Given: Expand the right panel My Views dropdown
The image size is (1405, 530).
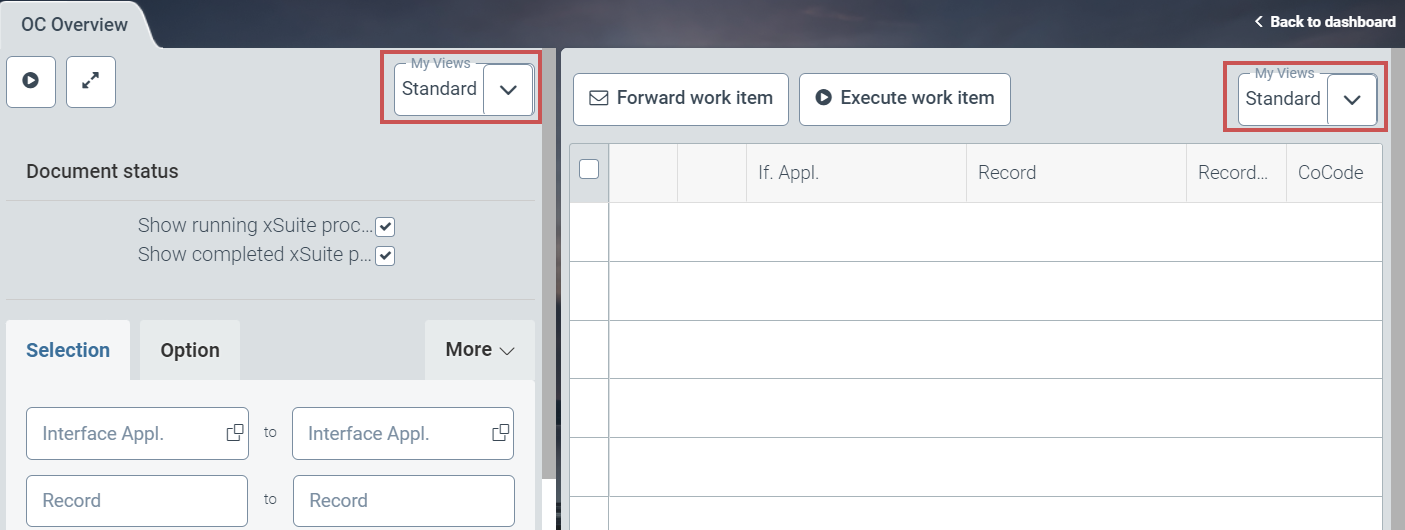Looking at the screenshot, I should pyautogui.click(x=1352, y=99).
